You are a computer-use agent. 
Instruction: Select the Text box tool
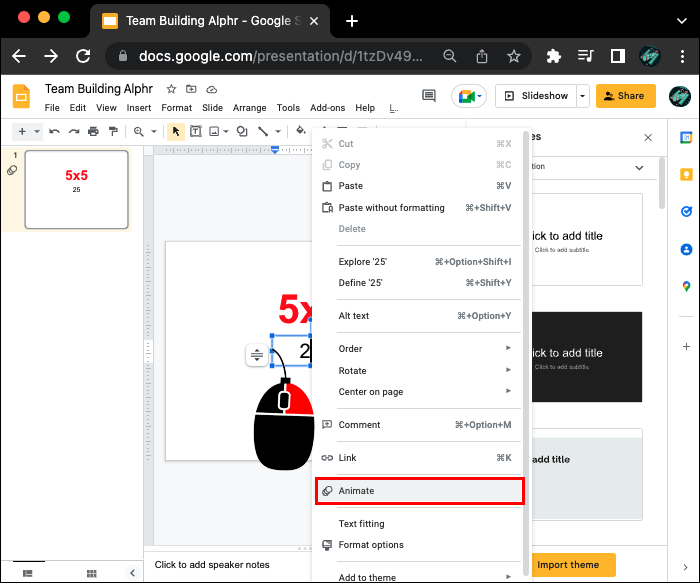pos(195,131)
